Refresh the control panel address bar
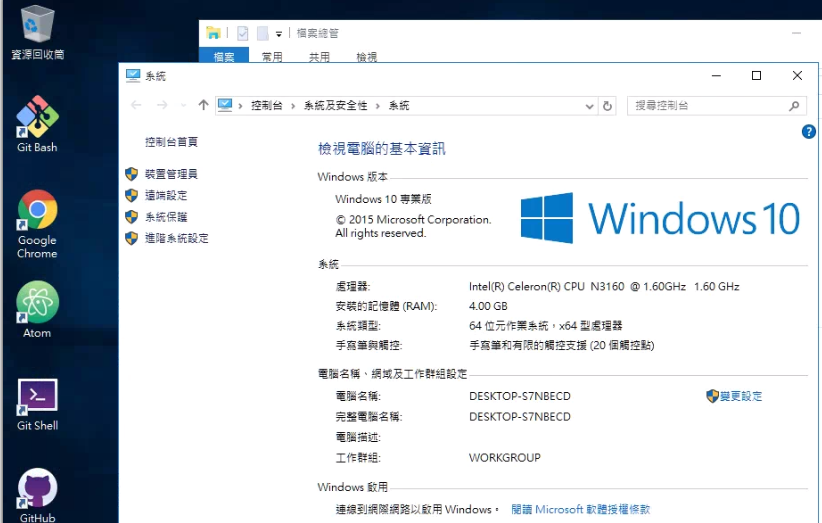The height and width of the screenshot is (523, 822). (607, 106)
